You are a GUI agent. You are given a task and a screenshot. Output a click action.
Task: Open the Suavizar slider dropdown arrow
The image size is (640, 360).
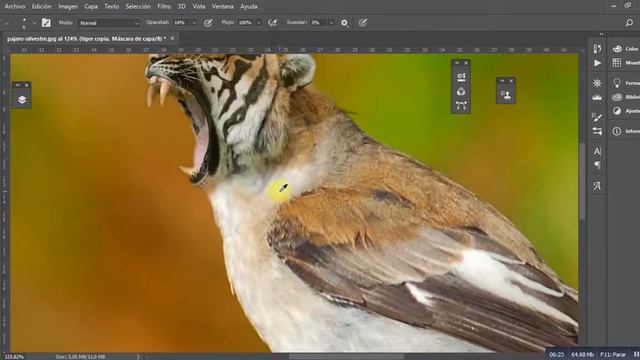[x=331, y=23]
